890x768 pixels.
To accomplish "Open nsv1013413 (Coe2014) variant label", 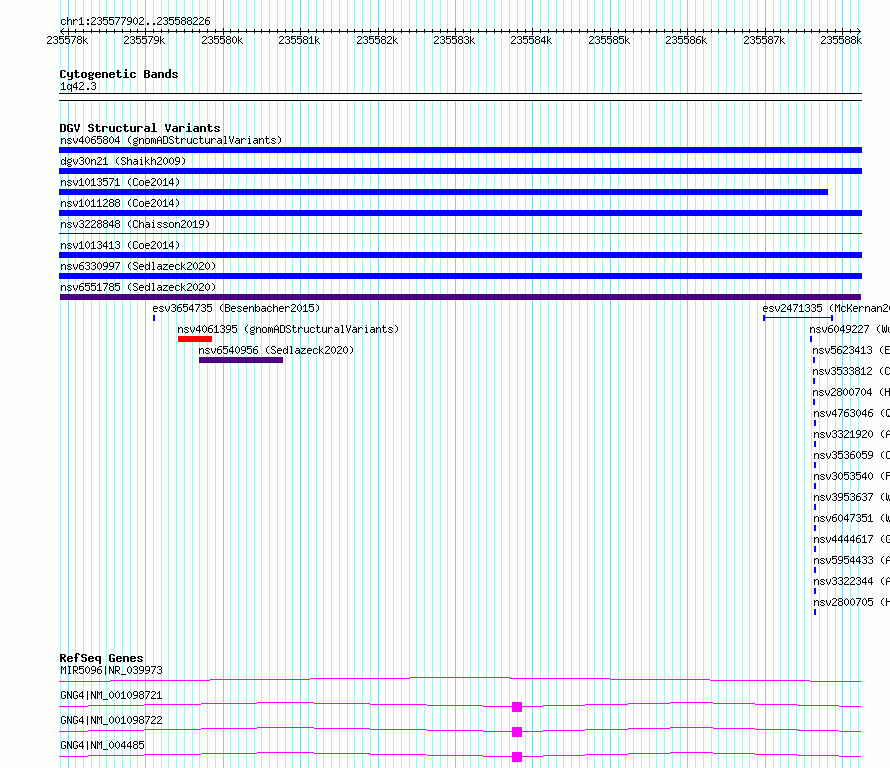I will [x=120, y=245].
